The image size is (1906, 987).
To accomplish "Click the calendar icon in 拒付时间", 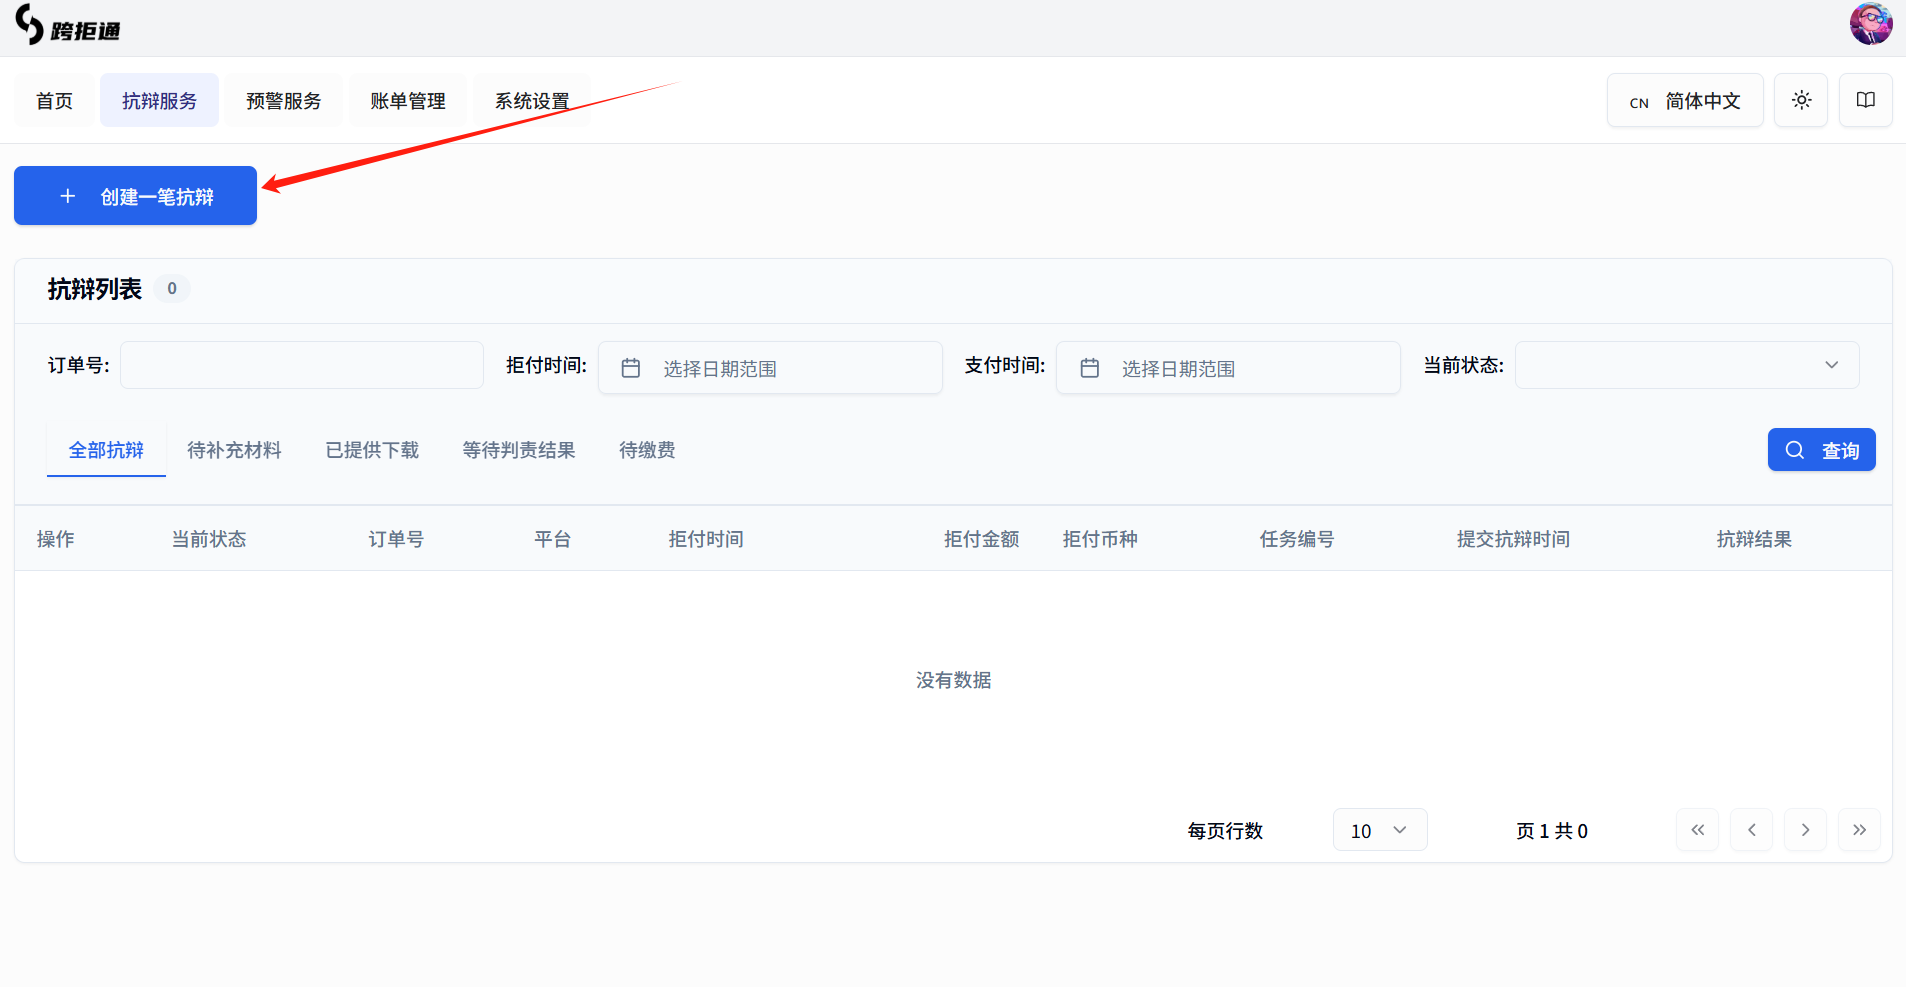I will point(631,368).
